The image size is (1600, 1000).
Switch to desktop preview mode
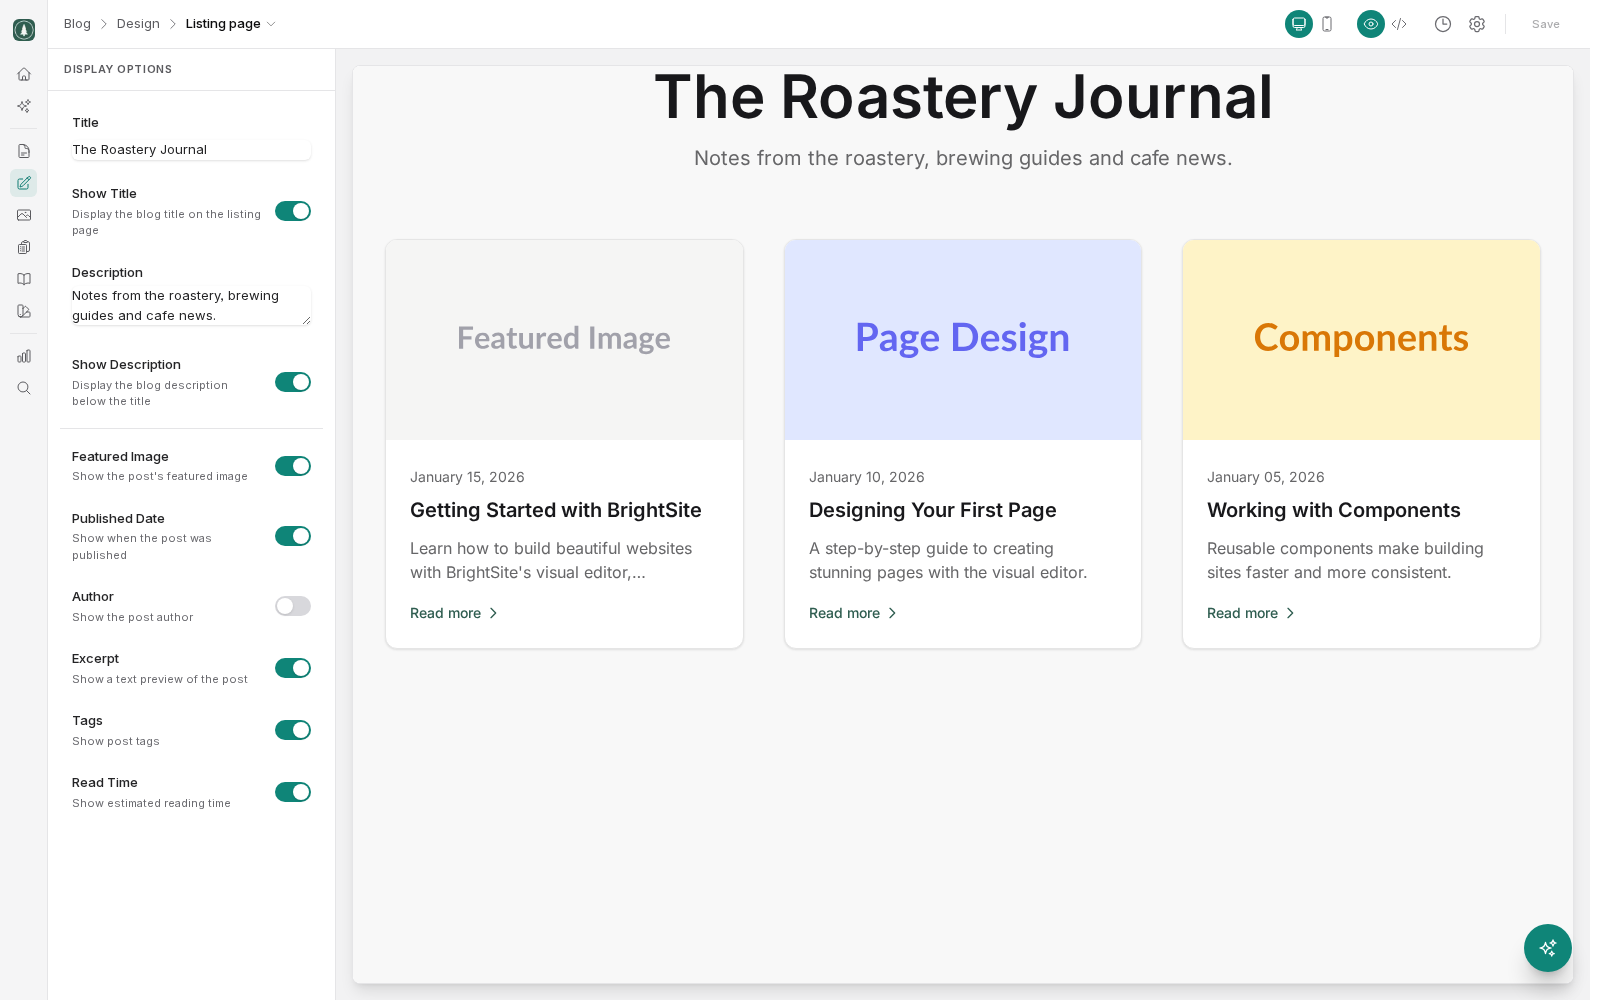tap(1299, 24)
